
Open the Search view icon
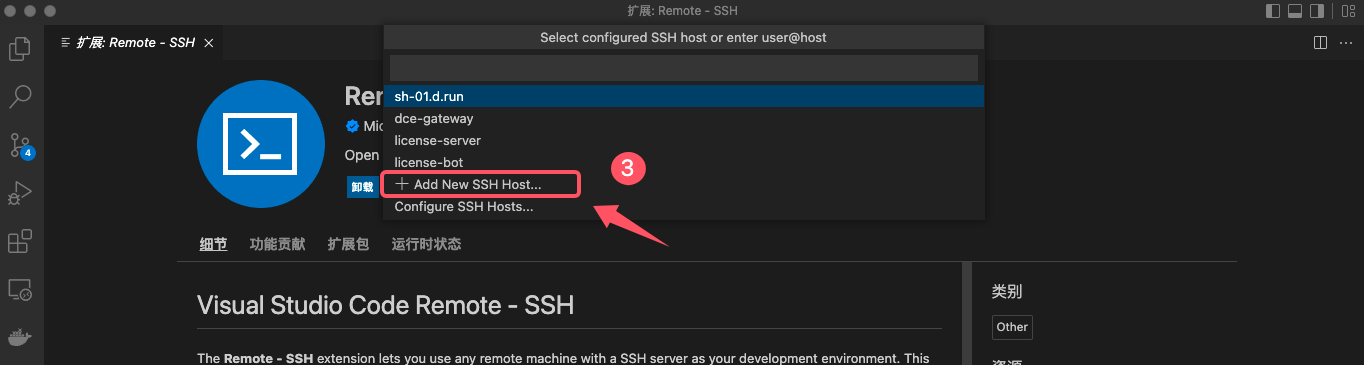(20, 96)
